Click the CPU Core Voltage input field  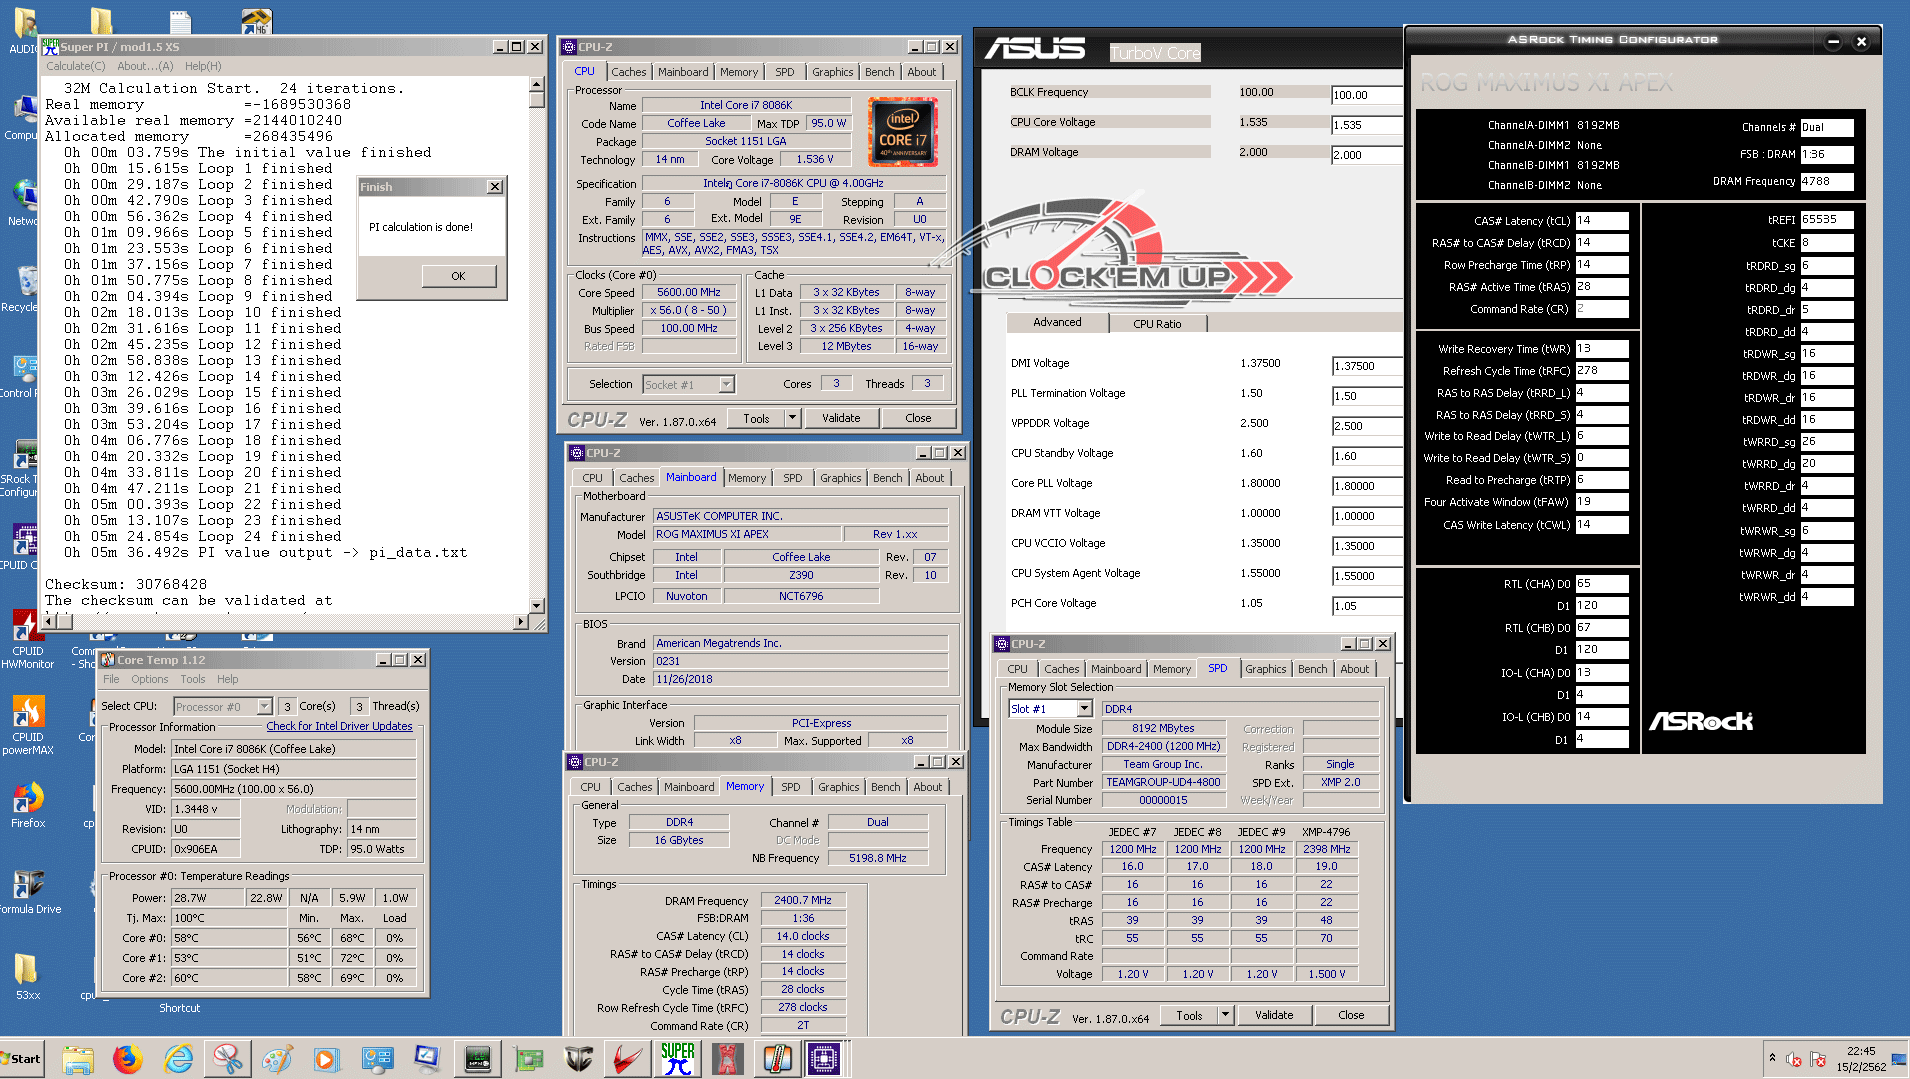coord(1366,125)
